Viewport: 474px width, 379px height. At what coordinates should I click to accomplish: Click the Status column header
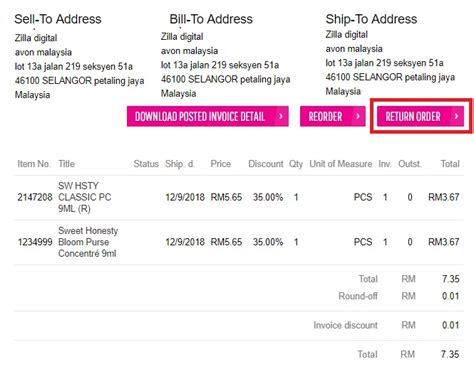146,164
